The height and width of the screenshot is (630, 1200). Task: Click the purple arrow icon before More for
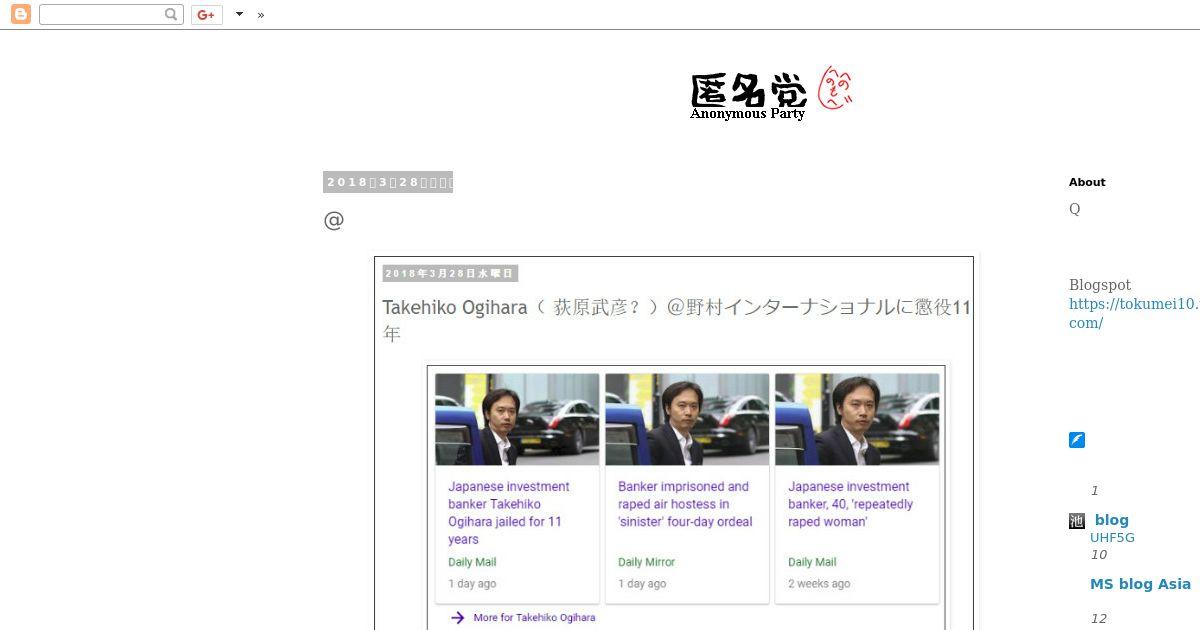pyautogui.click(x=458, y=618)
